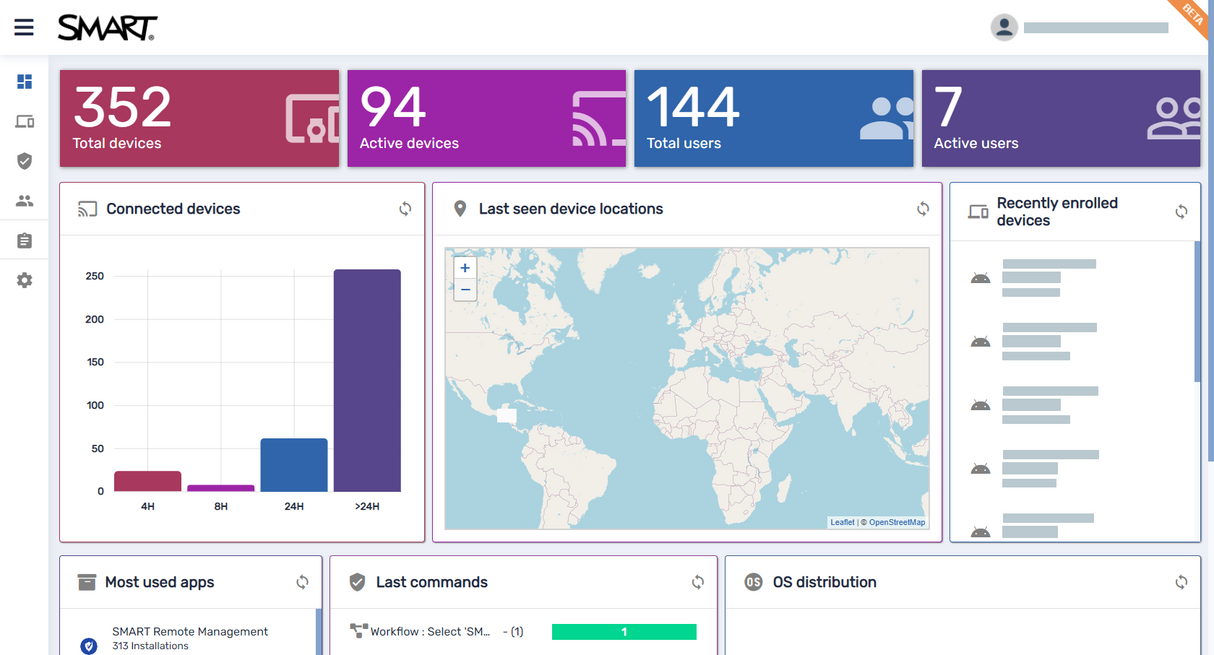This screenshot has width=1214, height=655.
Task: Open the Settings gear in sidebar
Action: [x=25, y=281]
